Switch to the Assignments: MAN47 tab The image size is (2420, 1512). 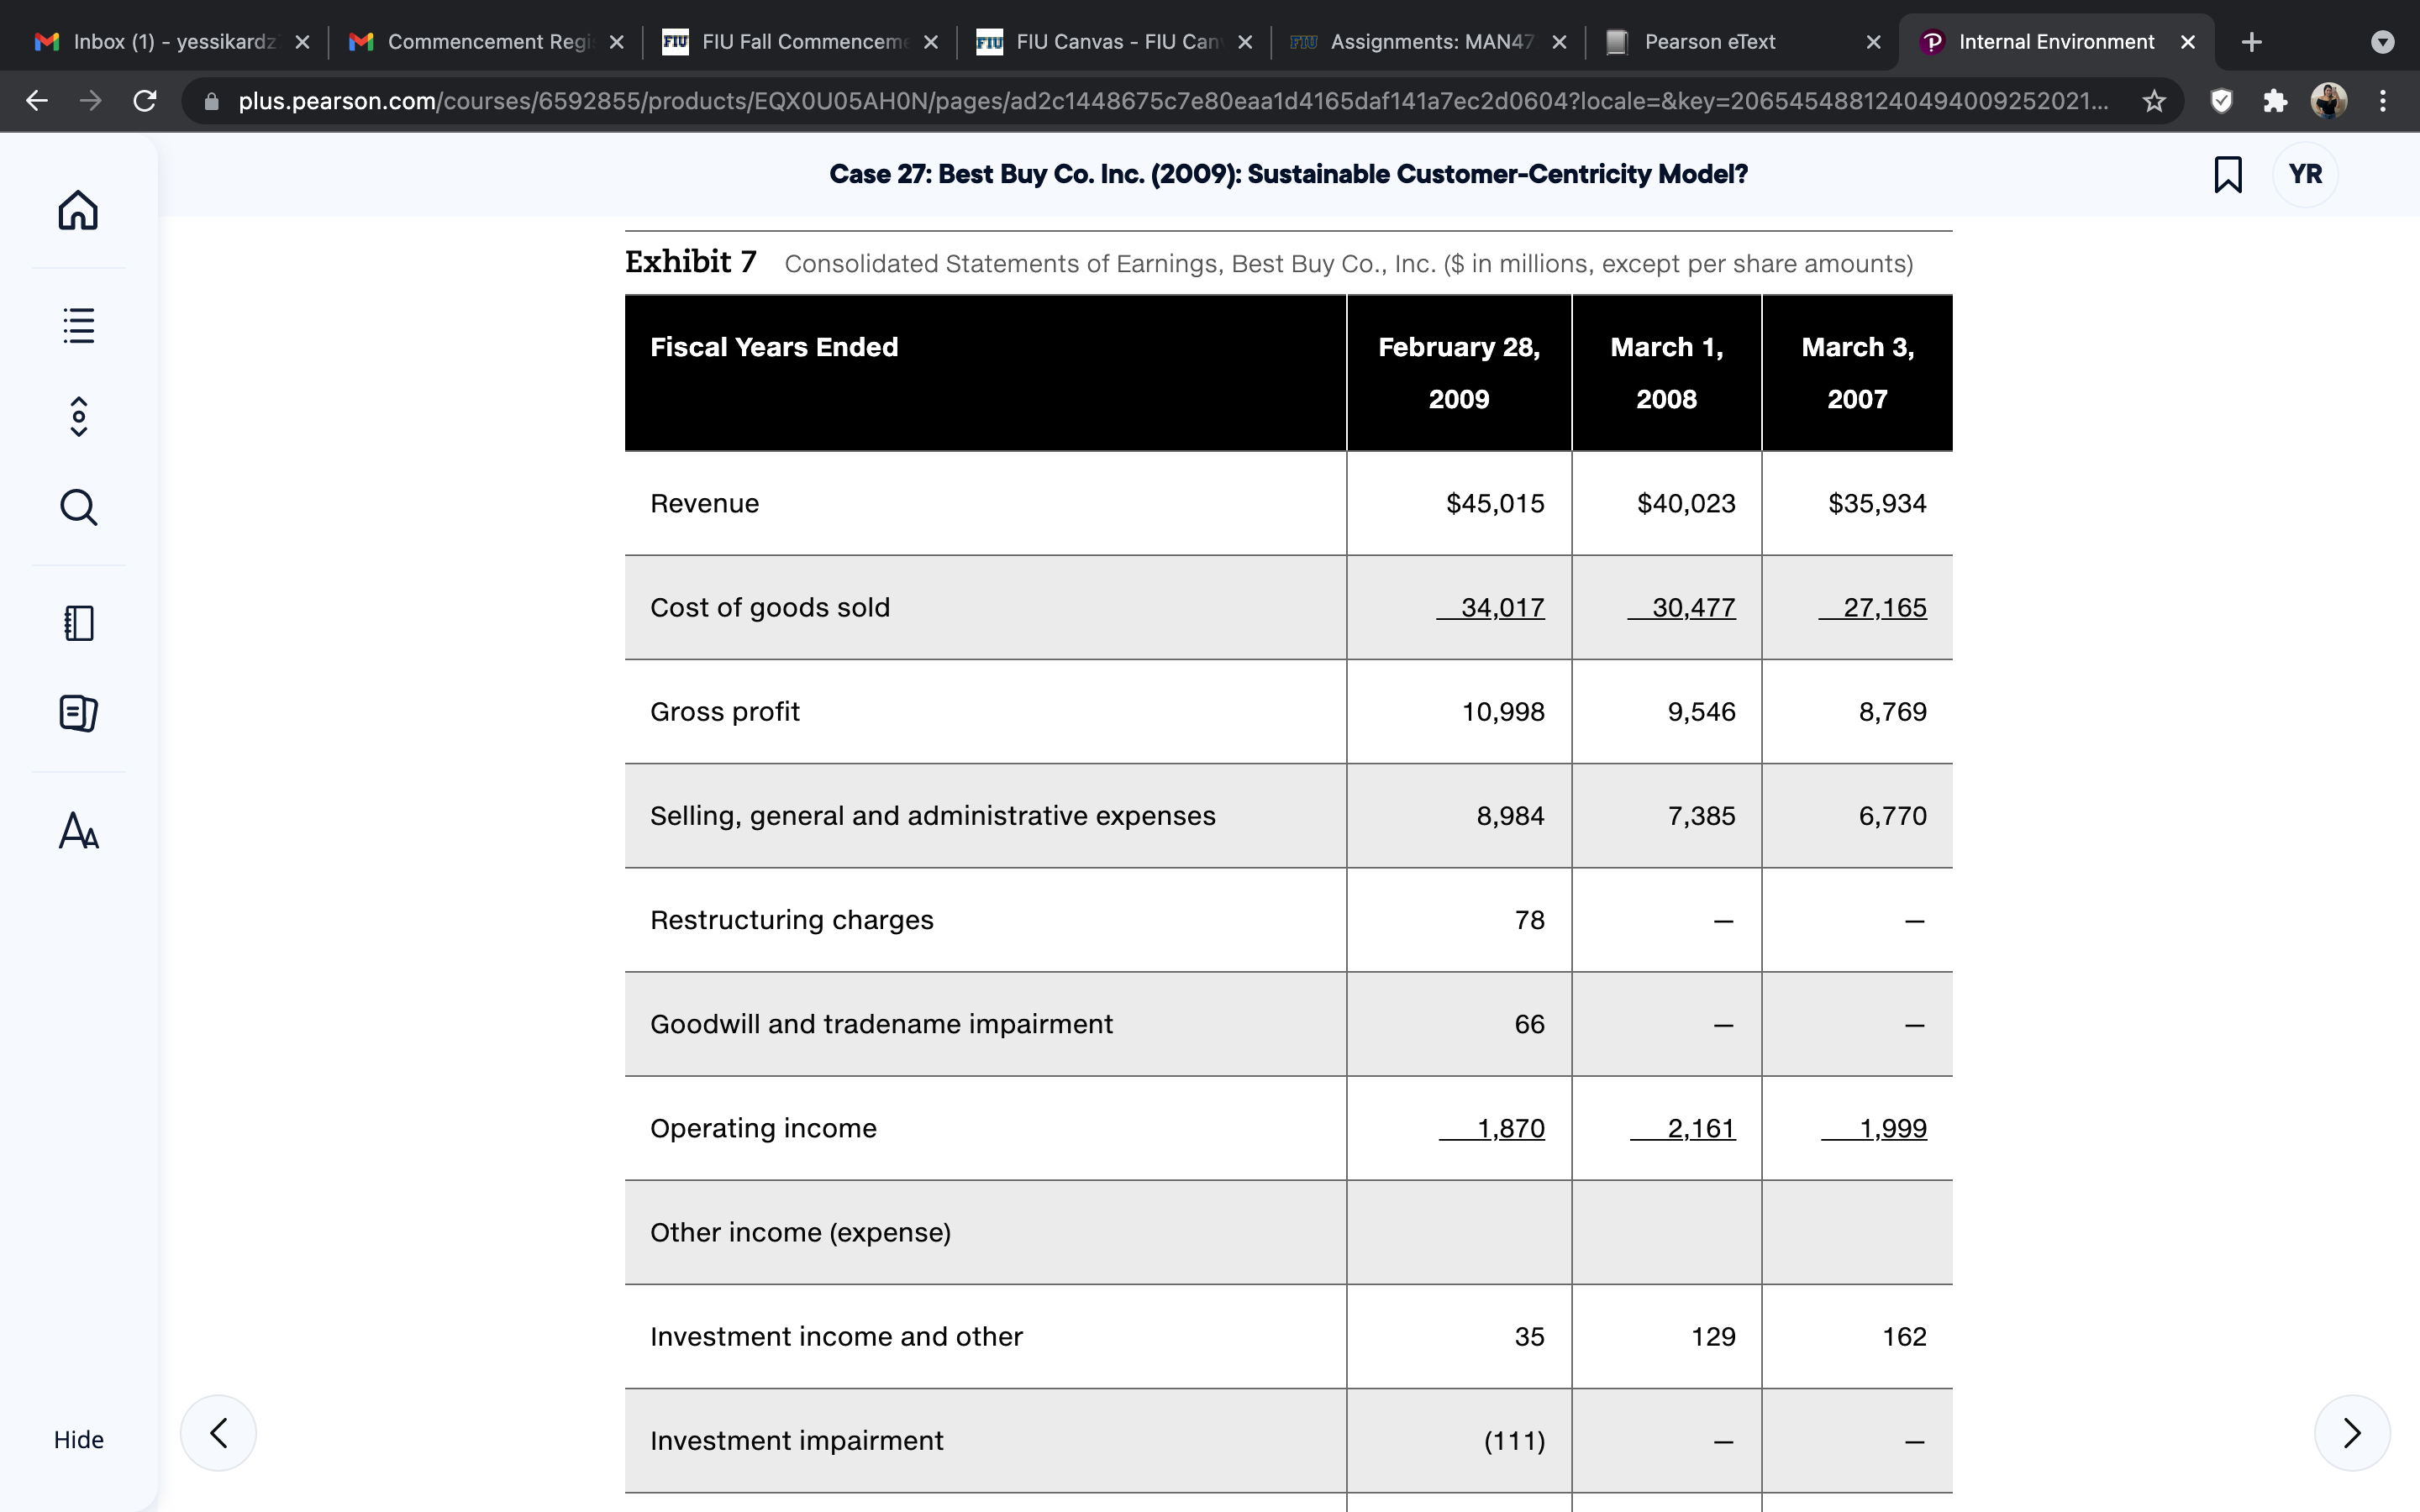click(x=1428, y=42)
